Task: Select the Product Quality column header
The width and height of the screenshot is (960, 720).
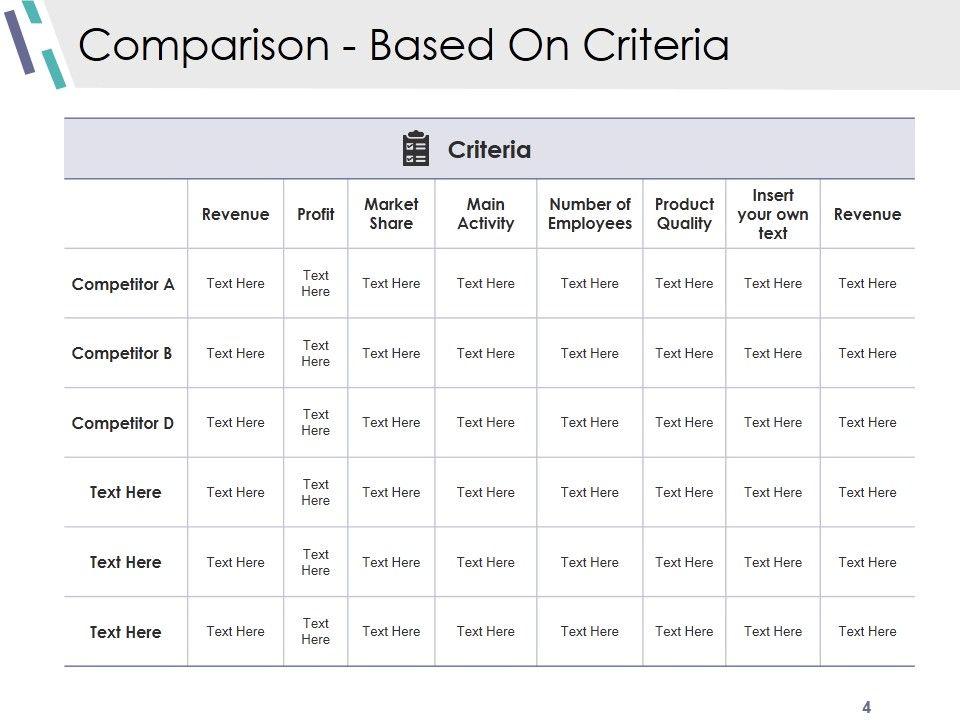Action: 684,214
